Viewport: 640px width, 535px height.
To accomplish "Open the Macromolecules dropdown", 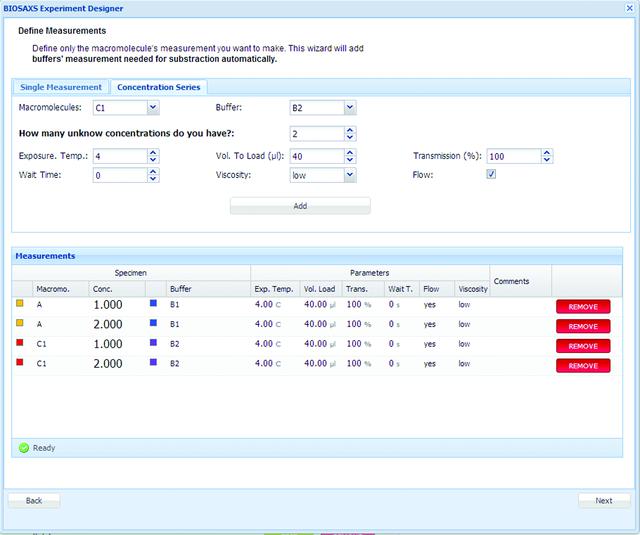I will coord(153,108).
